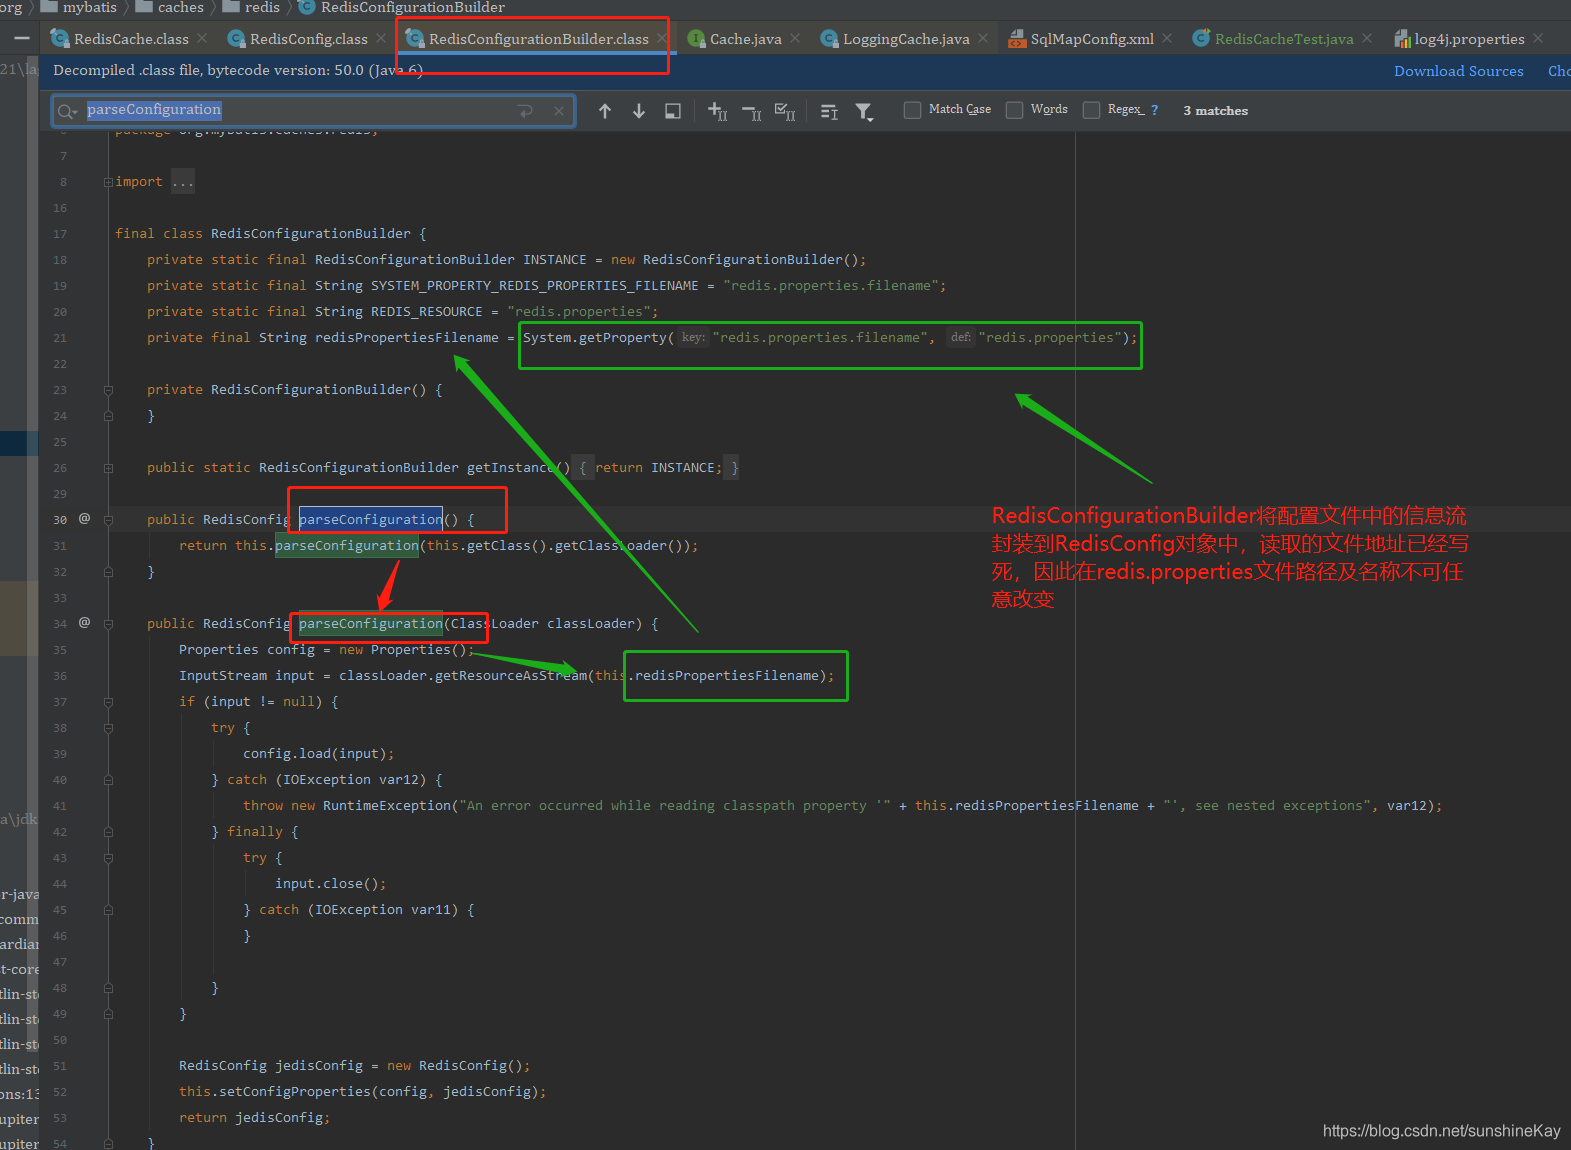
Task: Click the multiple-lines options icon beside the filter
Action: click(x=829, y=111)
